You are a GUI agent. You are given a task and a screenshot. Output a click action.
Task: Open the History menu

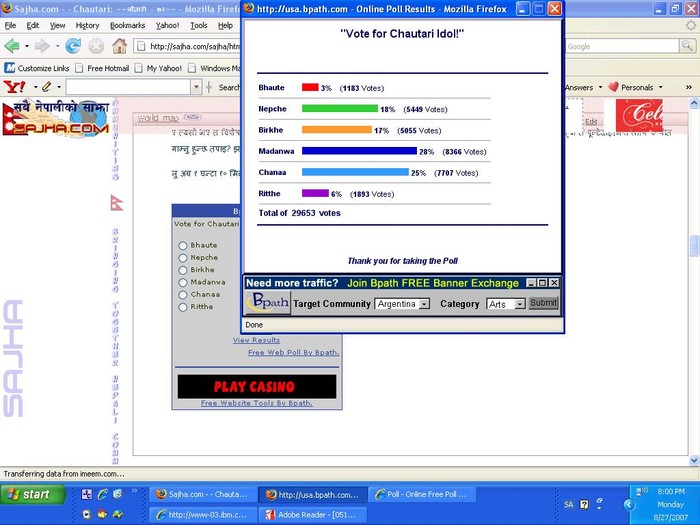tap(87, 25)
